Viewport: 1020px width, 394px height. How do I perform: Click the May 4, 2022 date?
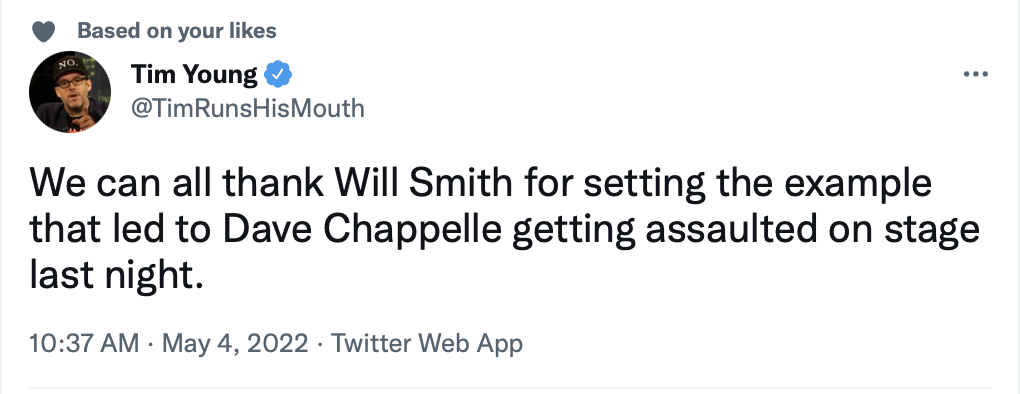coord(235,343)
